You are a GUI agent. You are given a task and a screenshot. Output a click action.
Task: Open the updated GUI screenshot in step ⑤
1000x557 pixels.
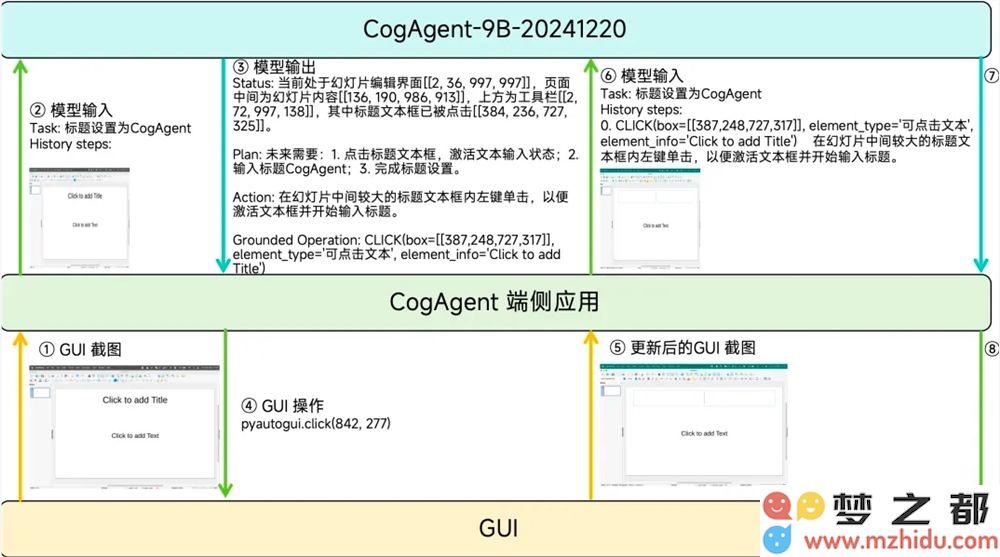coord(694,425)
